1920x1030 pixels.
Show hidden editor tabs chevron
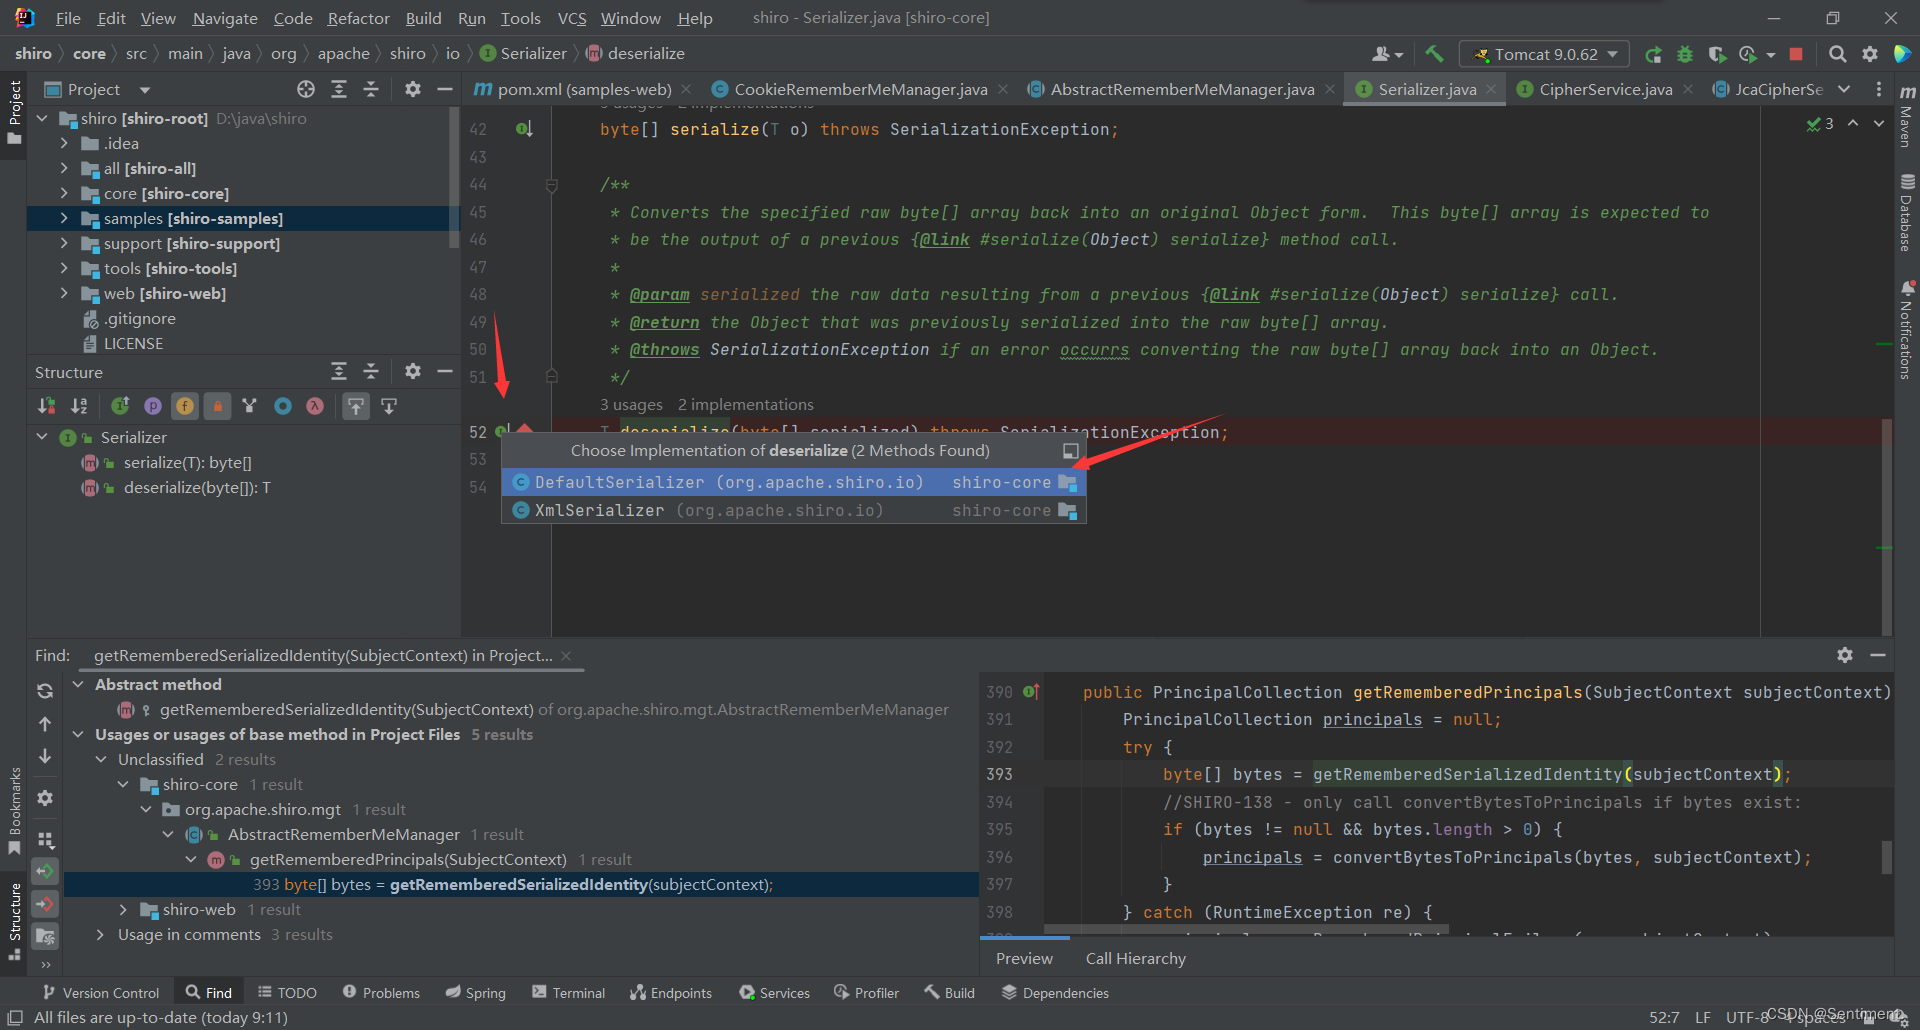(1845, 89)
